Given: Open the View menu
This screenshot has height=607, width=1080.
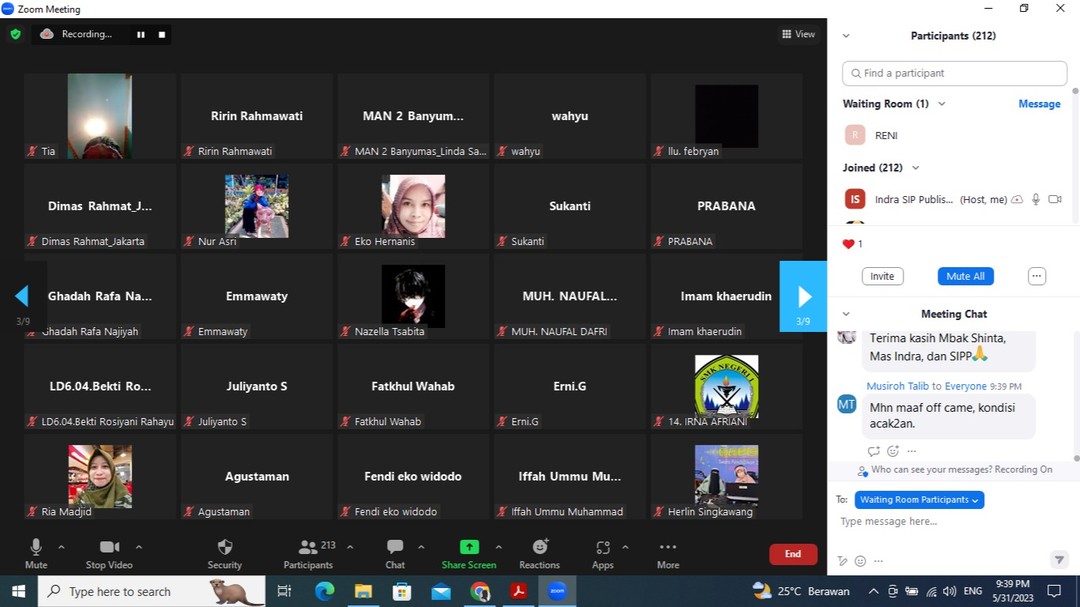Looking at the screenshot, I should pos(798,34).
